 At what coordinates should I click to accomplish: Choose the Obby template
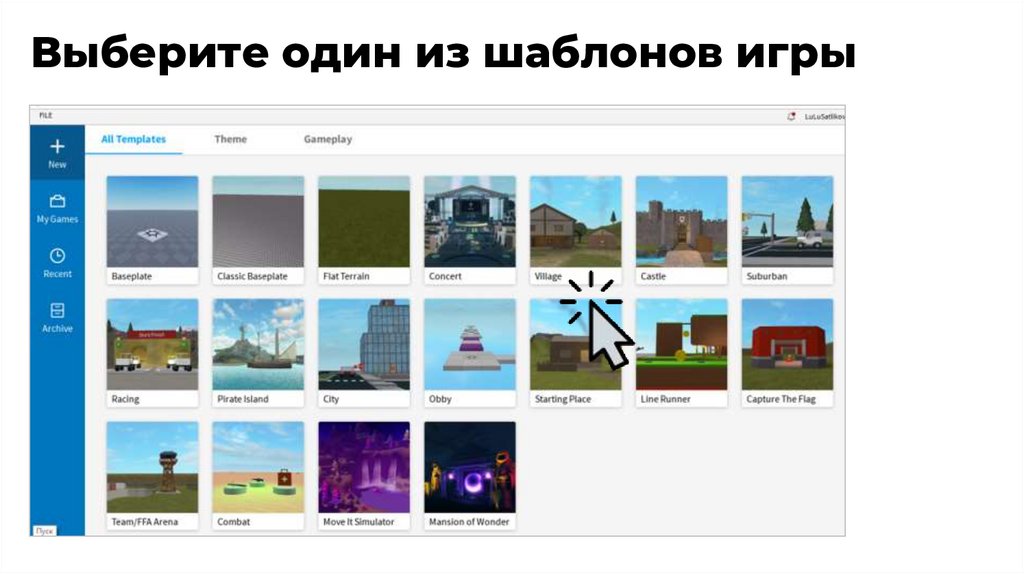tap(470, 353)
